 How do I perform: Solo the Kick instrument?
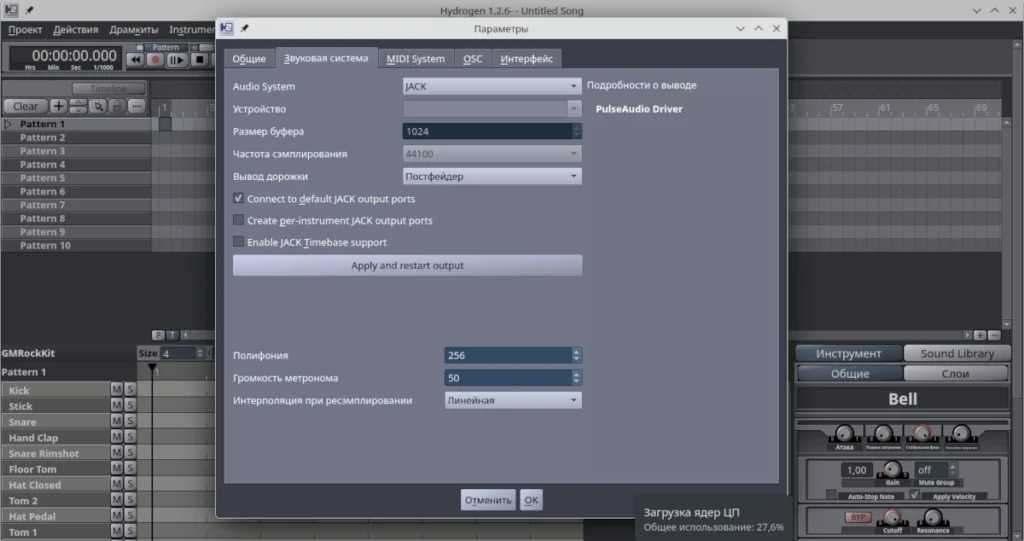(129, 389)
